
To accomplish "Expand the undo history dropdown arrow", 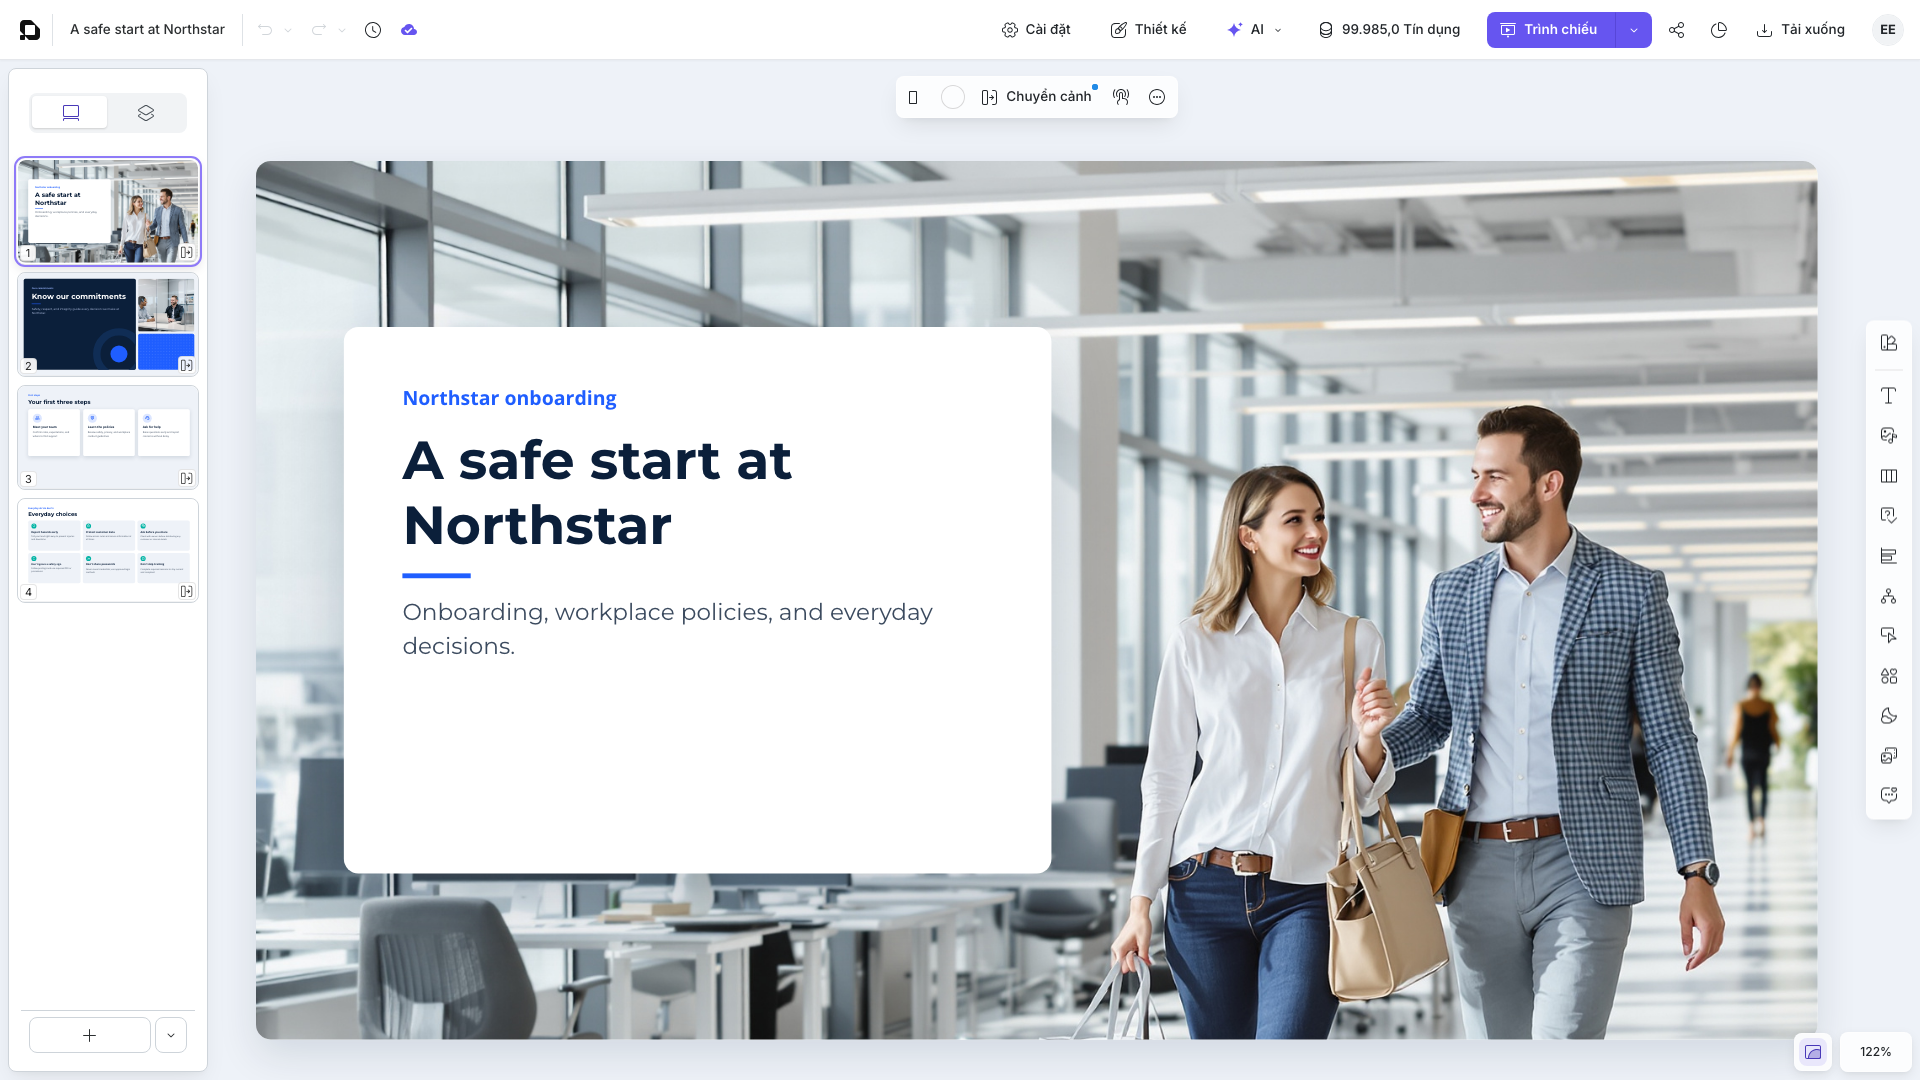I will click(288, 30).
